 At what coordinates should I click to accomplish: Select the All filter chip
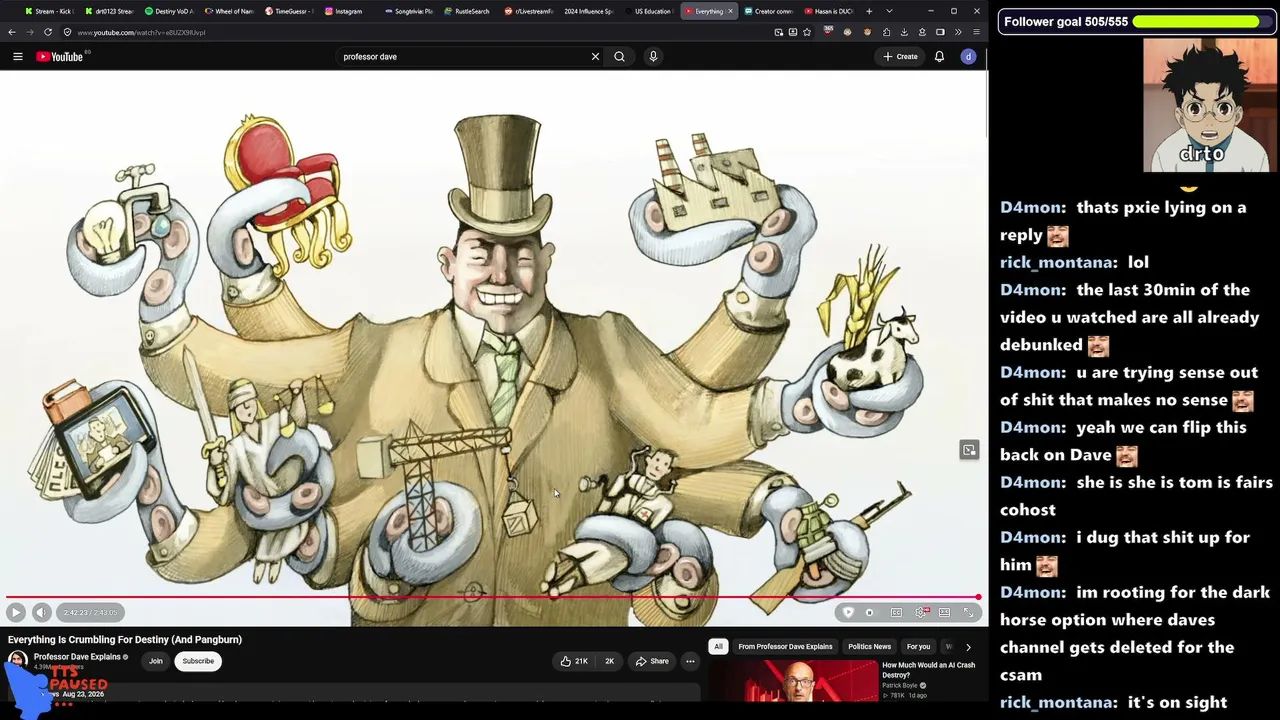pos(718,647)
